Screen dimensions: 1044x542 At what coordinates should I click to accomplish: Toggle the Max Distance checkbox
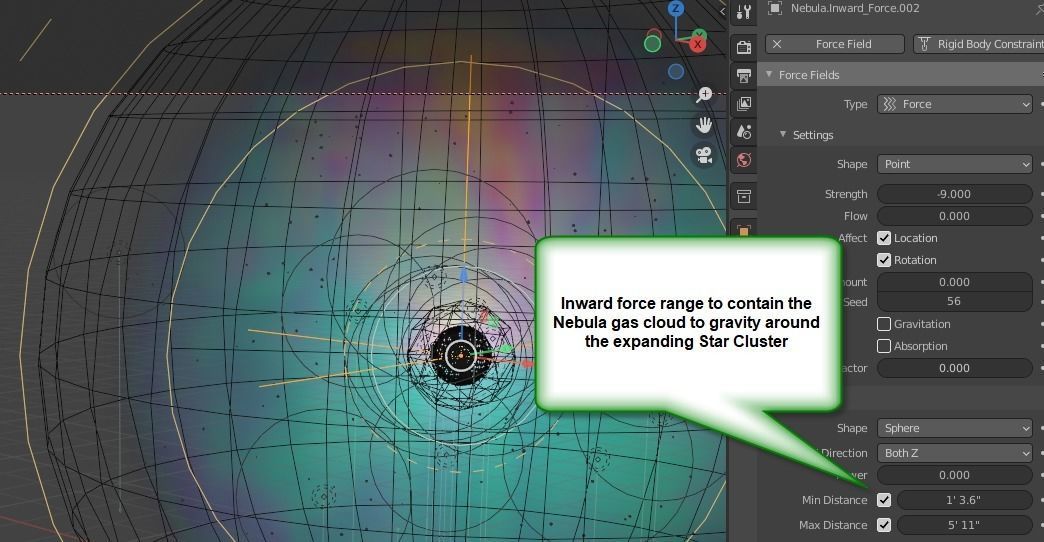click(x=884, y=525)
